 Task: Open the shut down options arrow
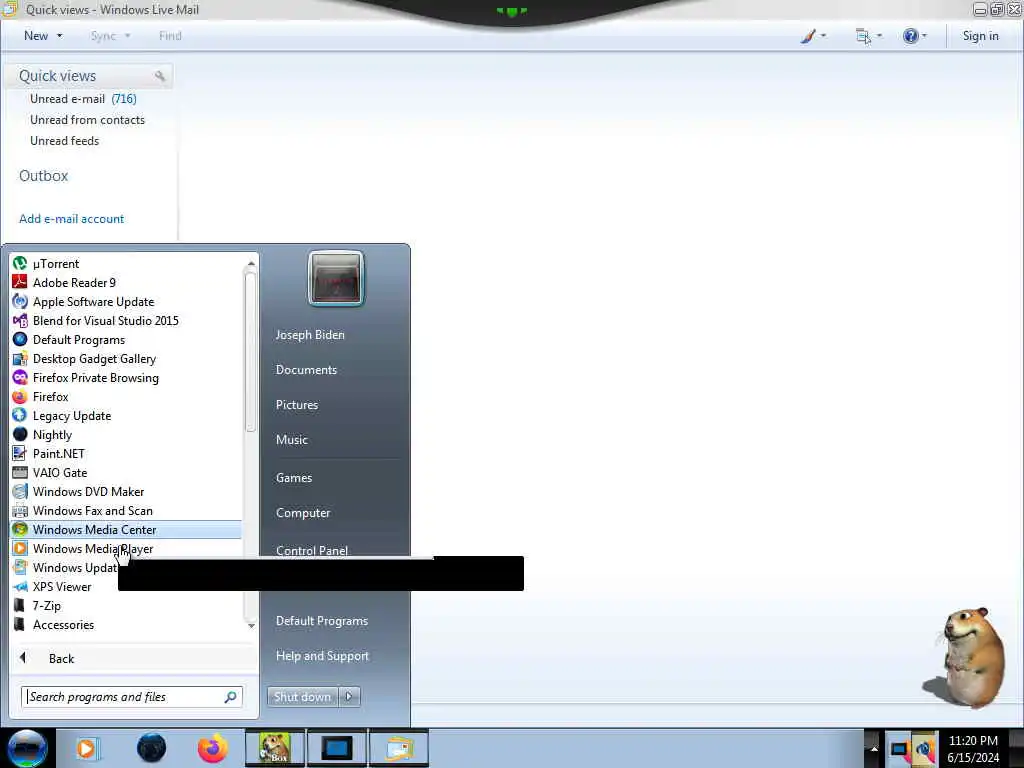(349, 697)
